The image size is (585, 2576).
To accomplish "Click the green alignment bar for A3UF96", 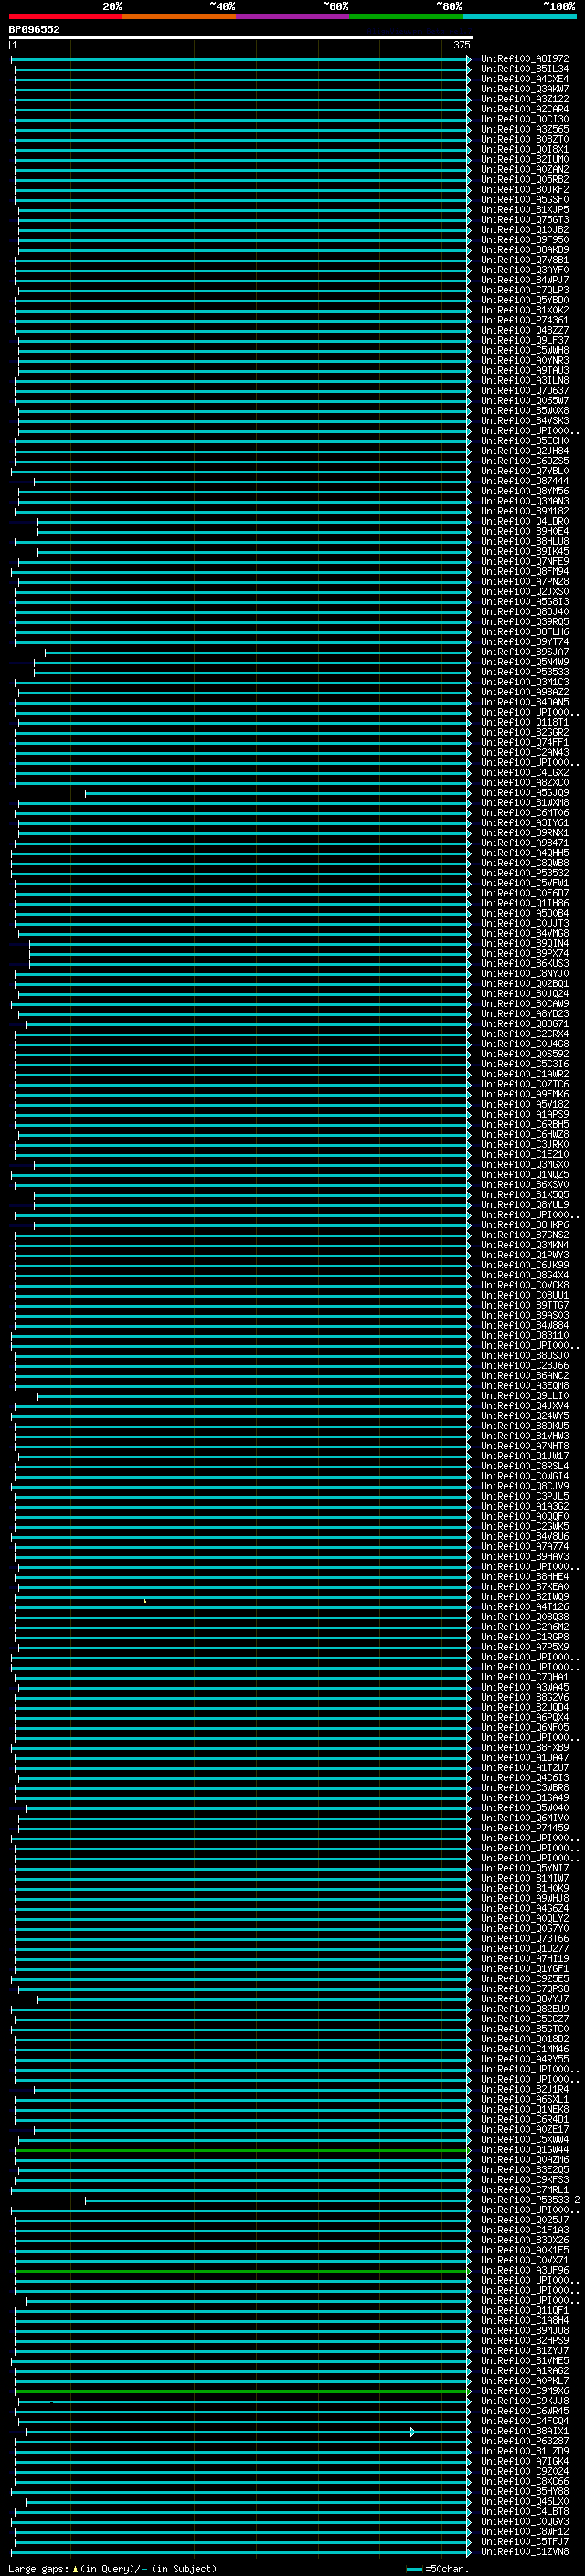I will coord(242,2271).
